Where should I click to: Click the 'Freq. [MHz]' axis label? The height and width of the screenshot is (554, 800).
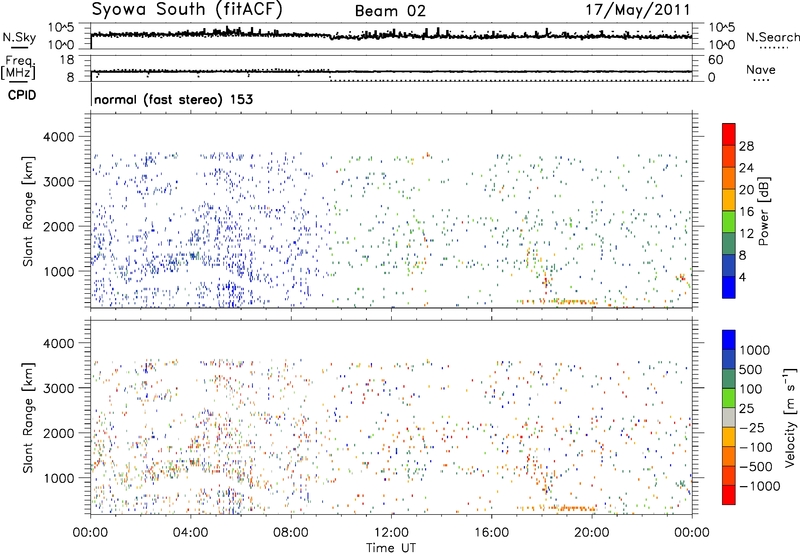18,67
